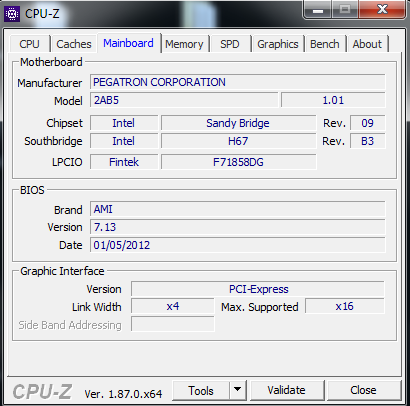
Task: Click the Manufacturer field PEGATRON CORPORATION
Action: pos(238,82)
